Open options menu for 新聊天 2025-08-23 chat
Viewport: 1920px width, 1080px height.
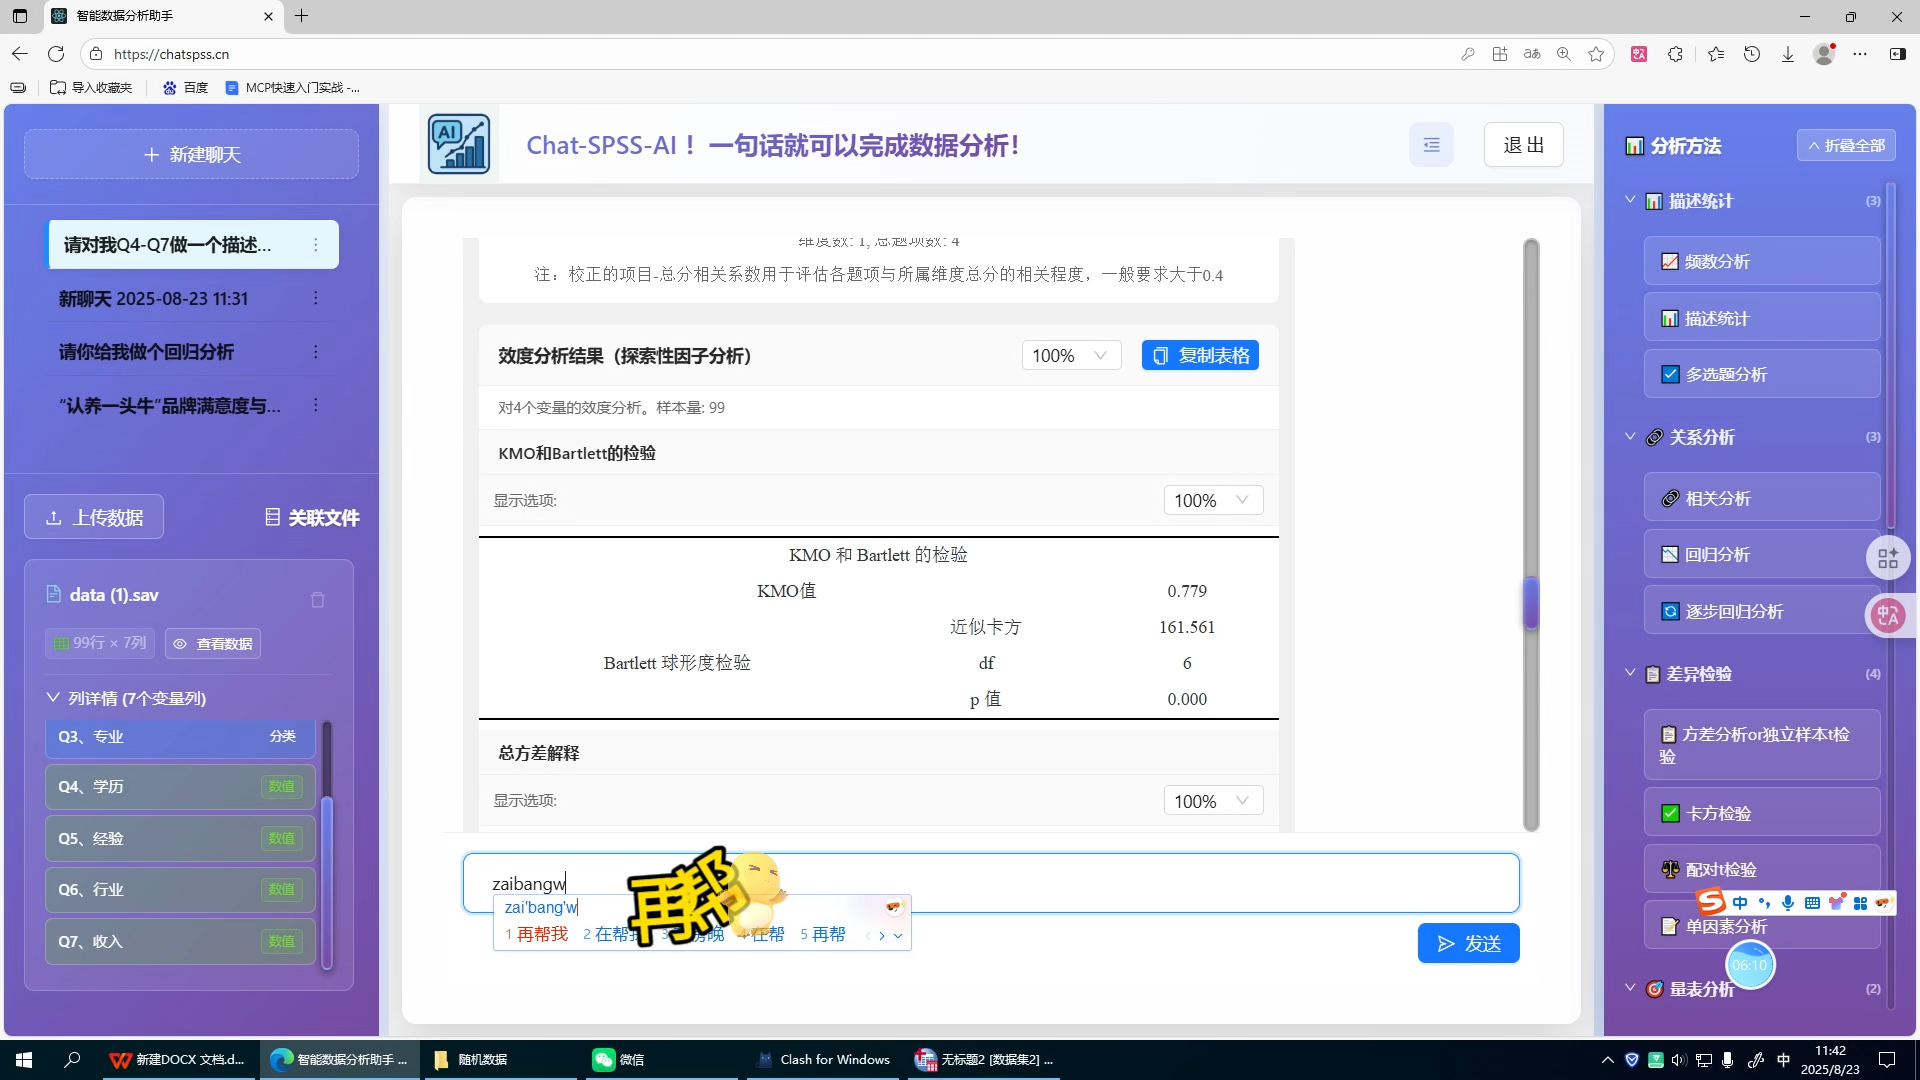pos(316,298)
